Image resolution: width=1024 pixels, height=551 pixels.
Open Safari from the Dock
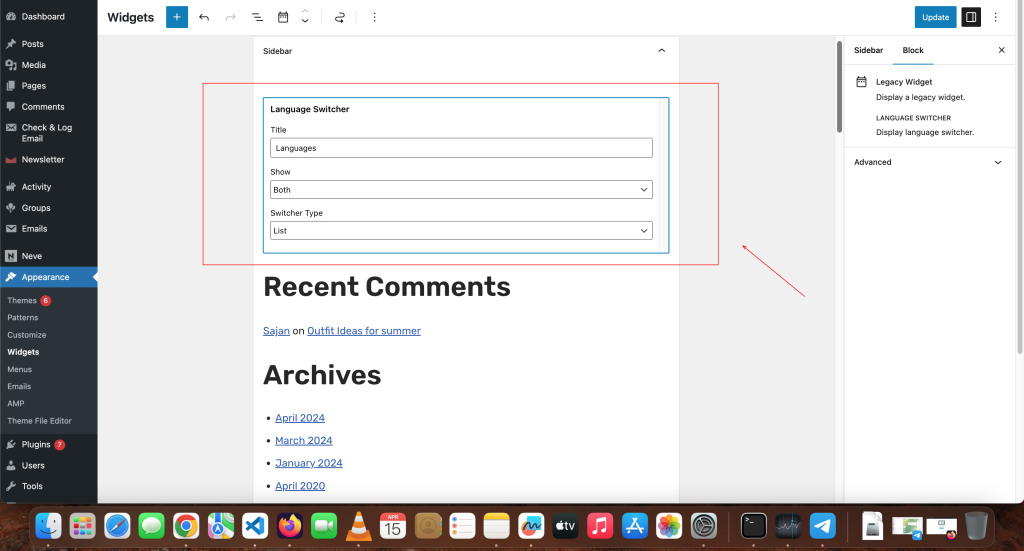[x=118, y=526]
